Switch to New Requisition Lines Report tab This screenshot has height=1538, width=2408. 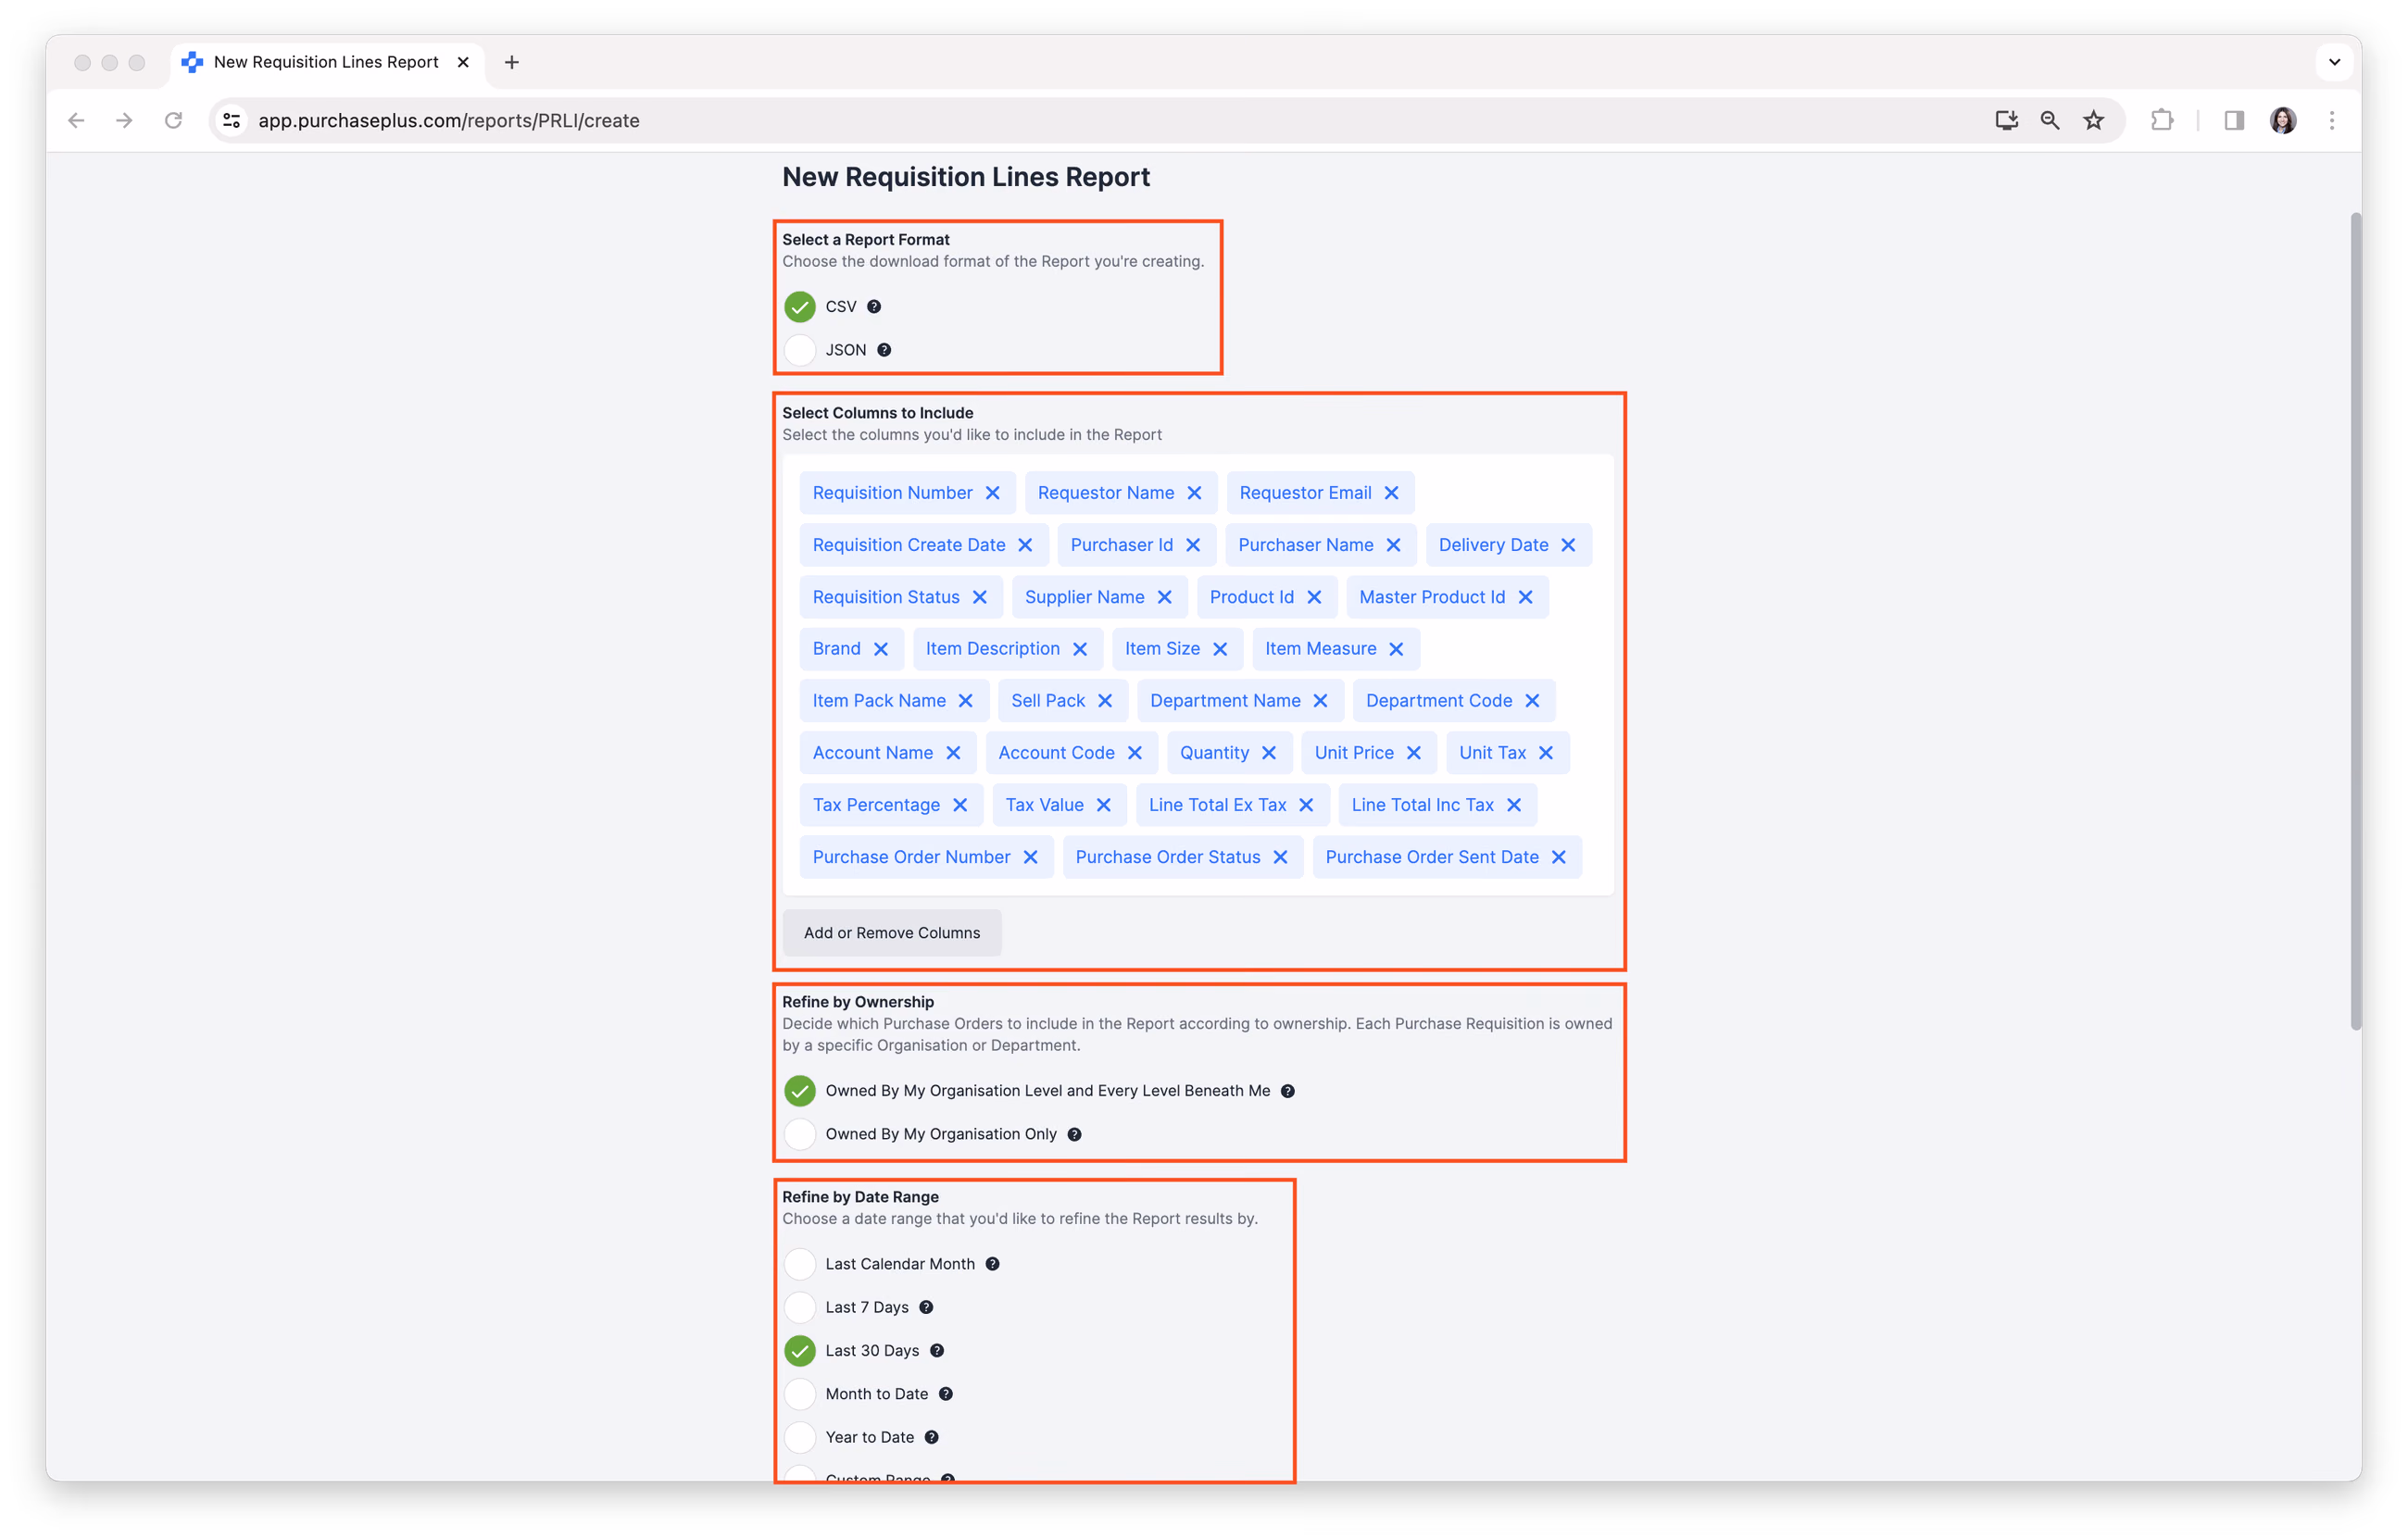pos(326,62)
